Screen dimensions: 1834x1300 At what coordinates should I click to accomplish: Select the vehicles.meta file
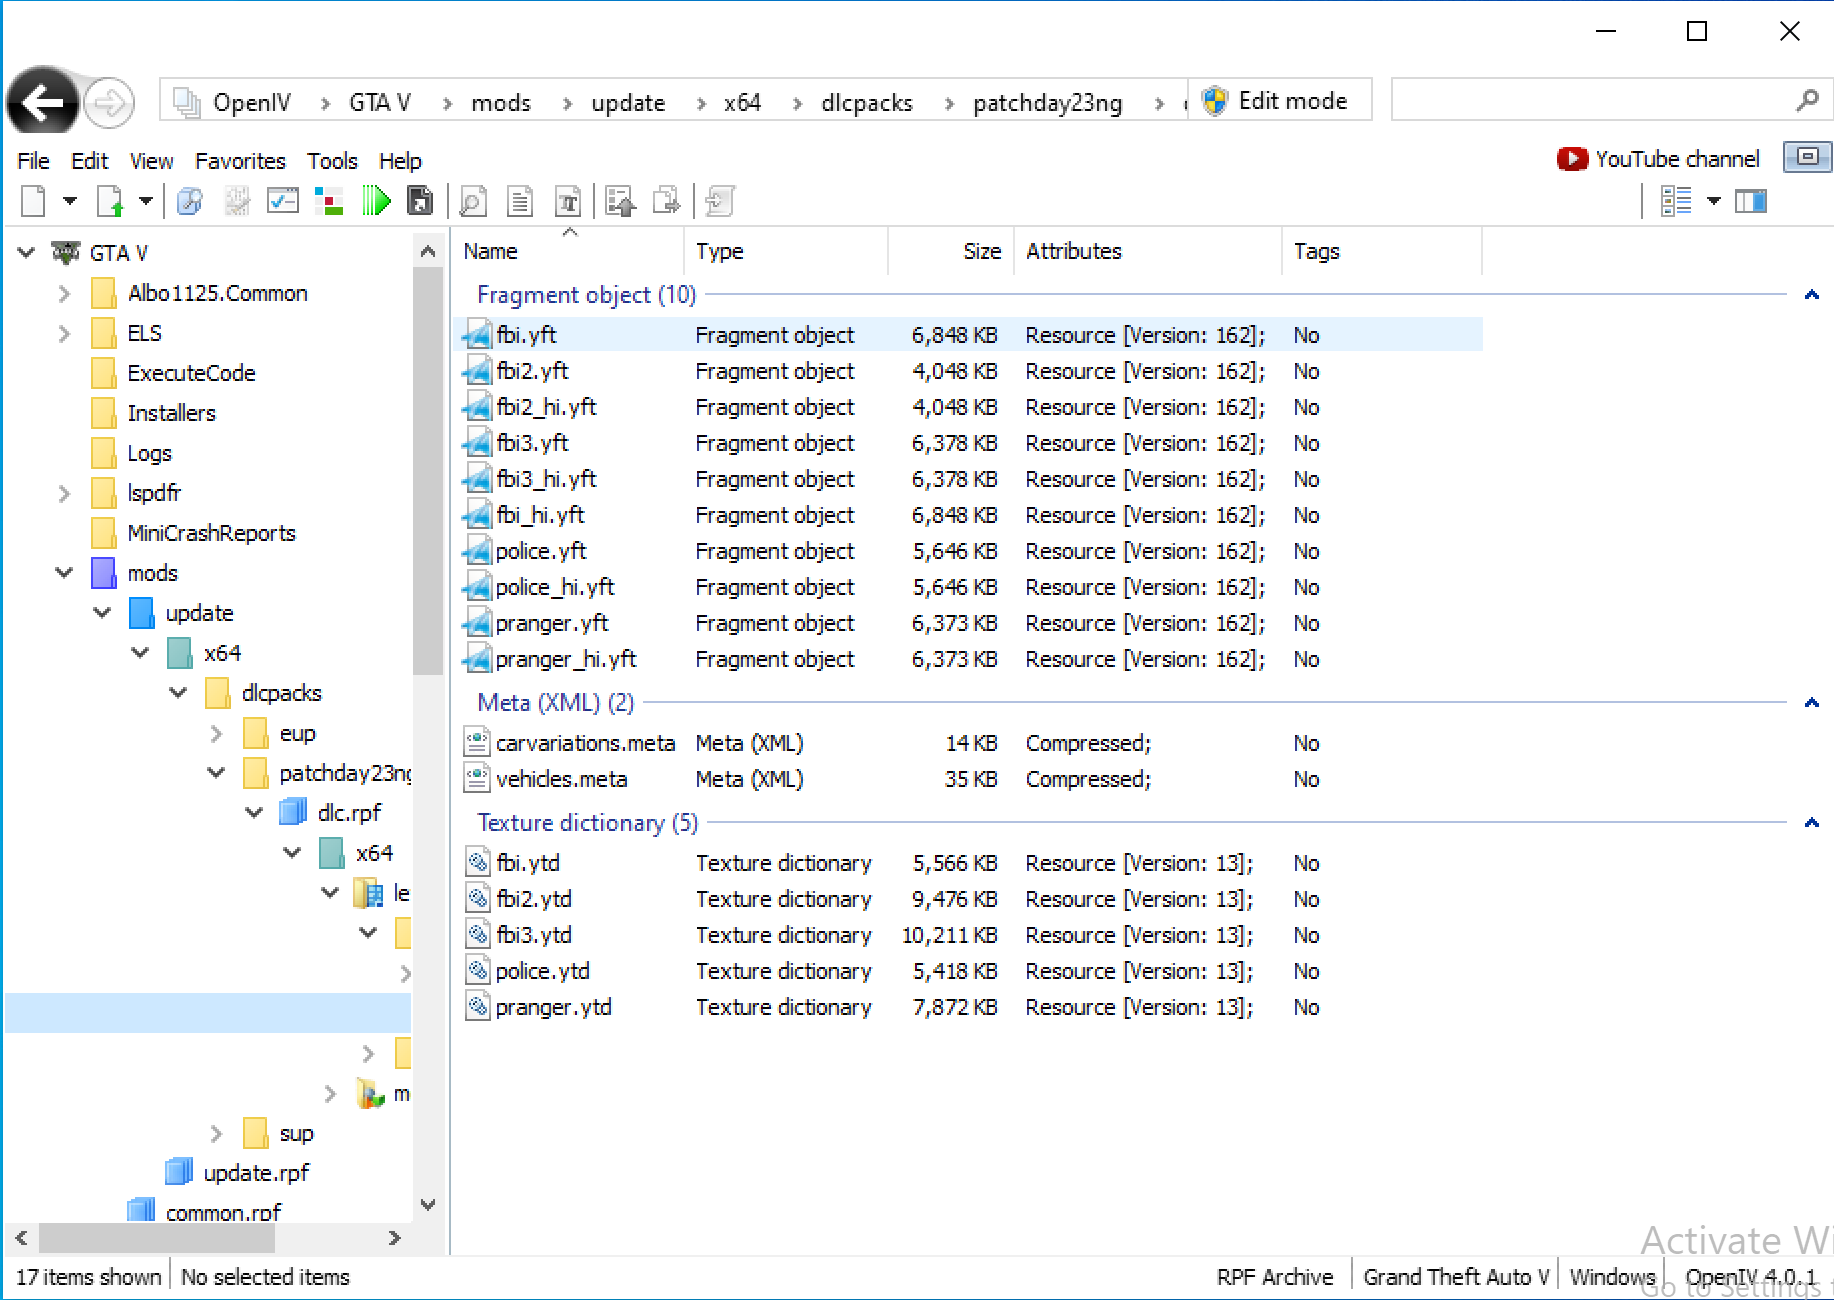(x=561, y=779)
